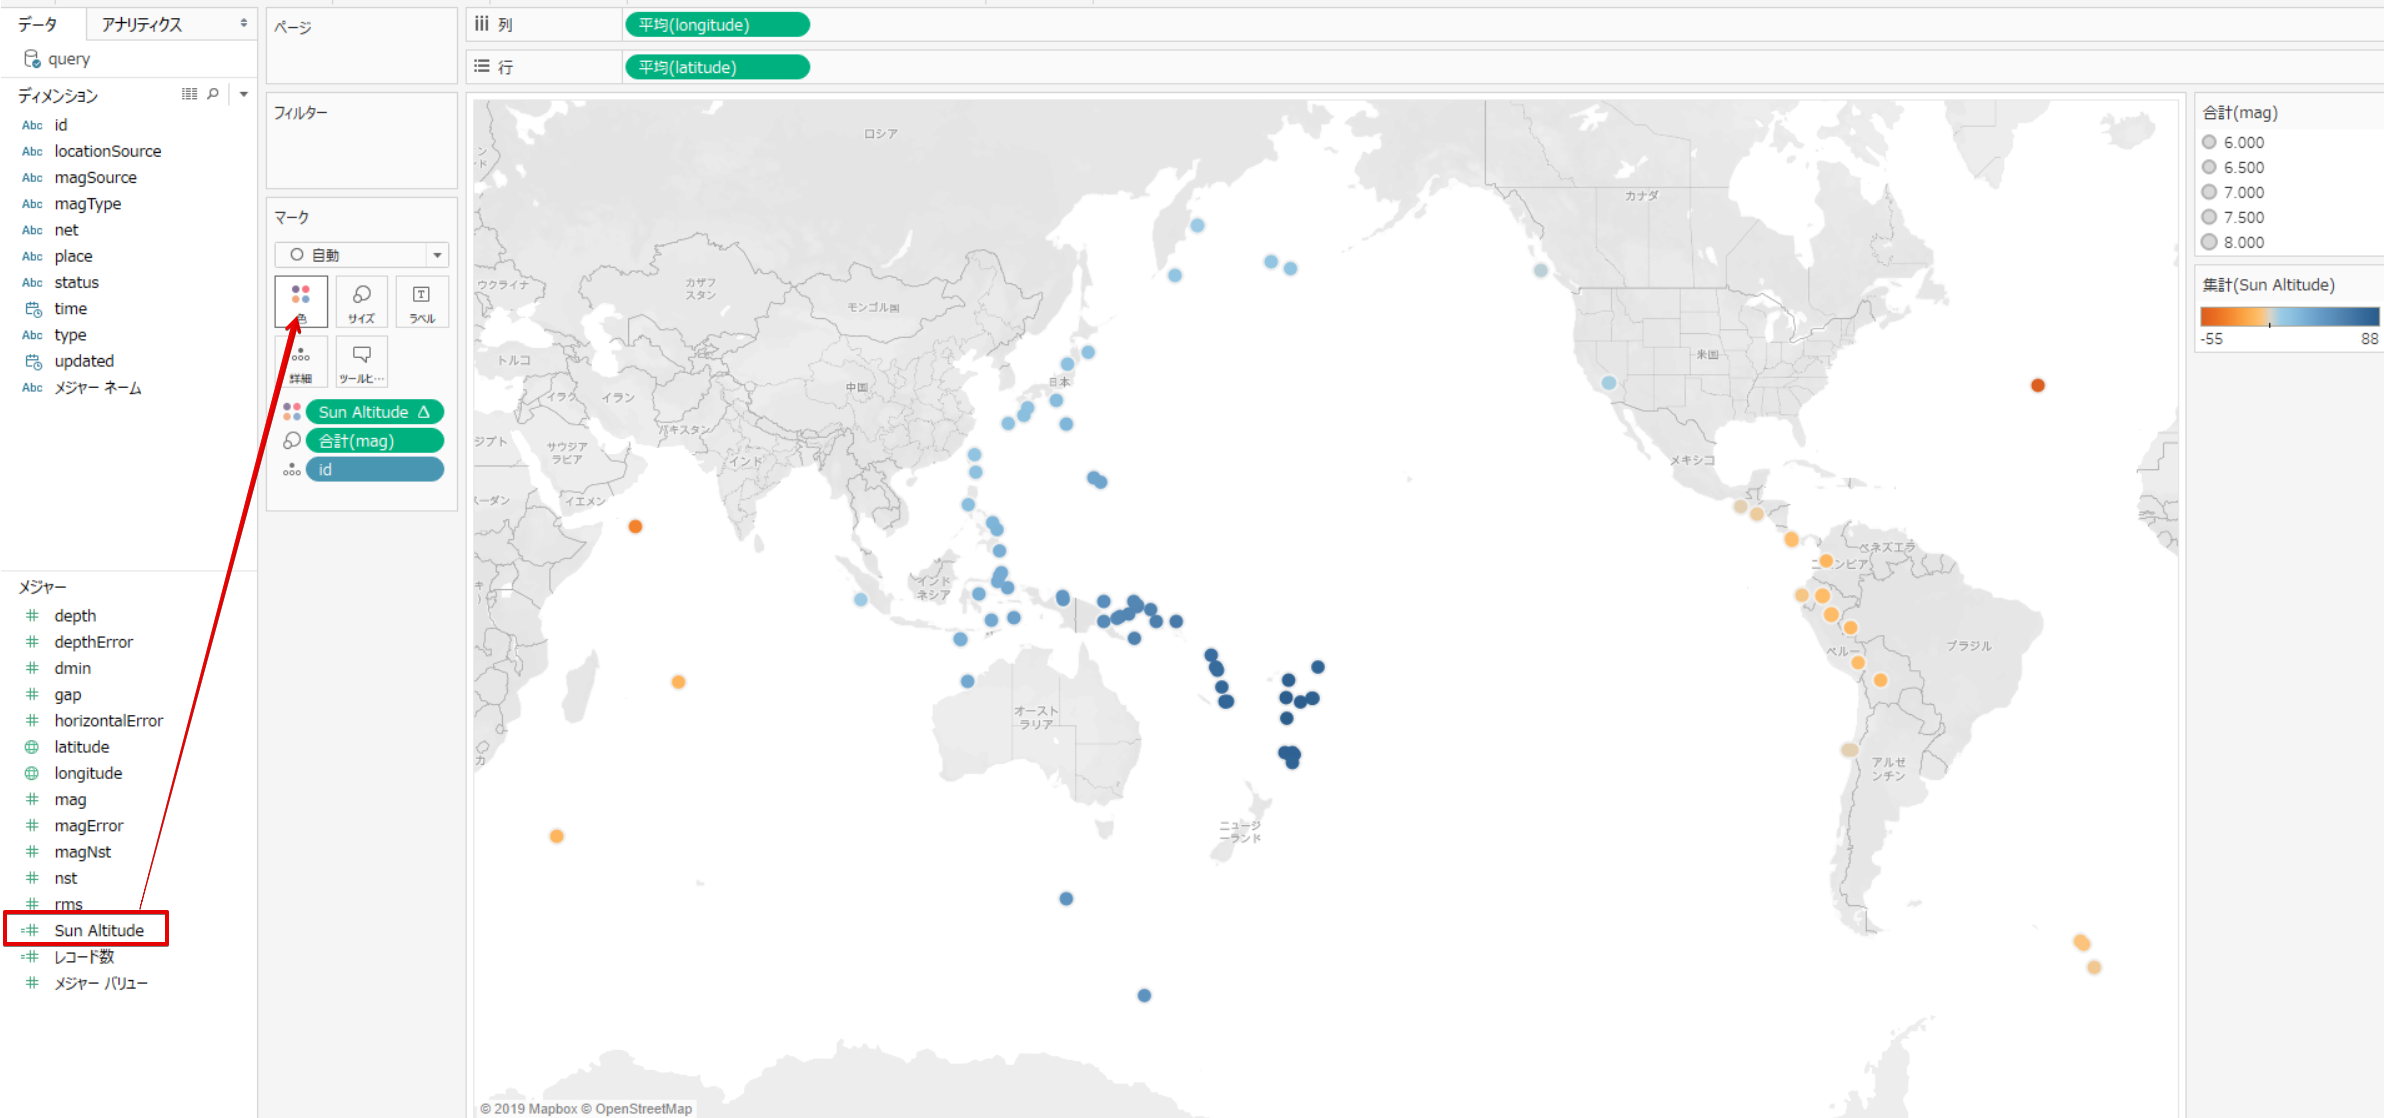This screenshot has width=2384, height=1118.
Task: Open the サイズ (Size) mark property
Action: 361,300
